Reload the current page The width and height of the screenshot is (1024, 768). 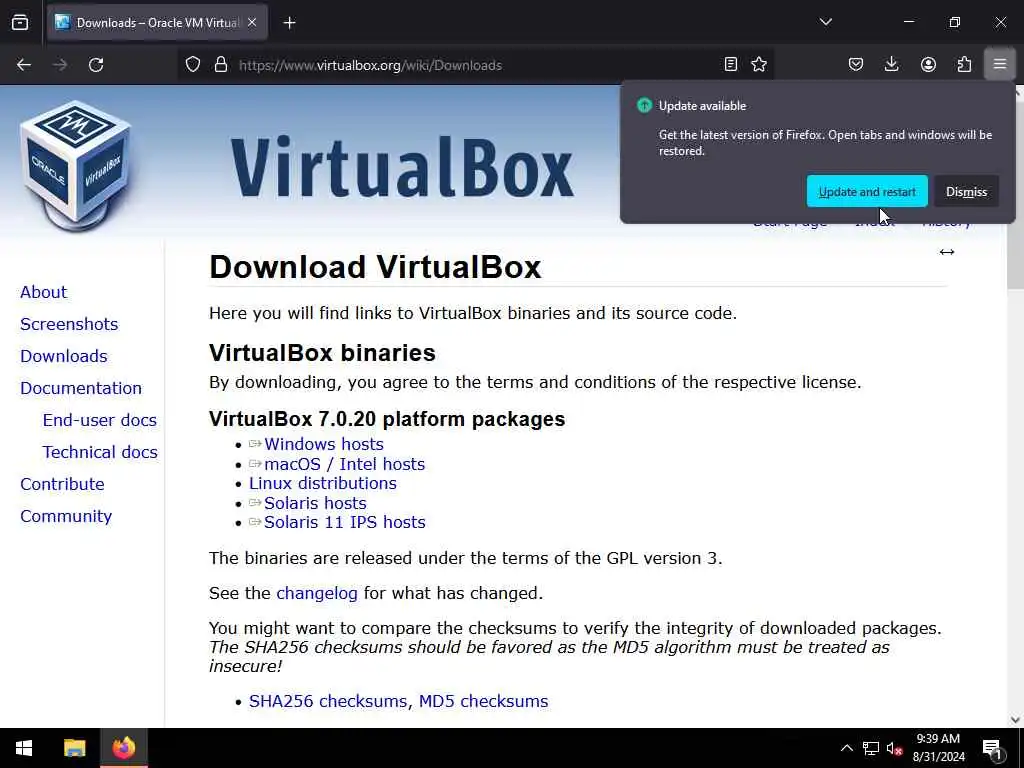pyautogui.click(x=96, y=65)
